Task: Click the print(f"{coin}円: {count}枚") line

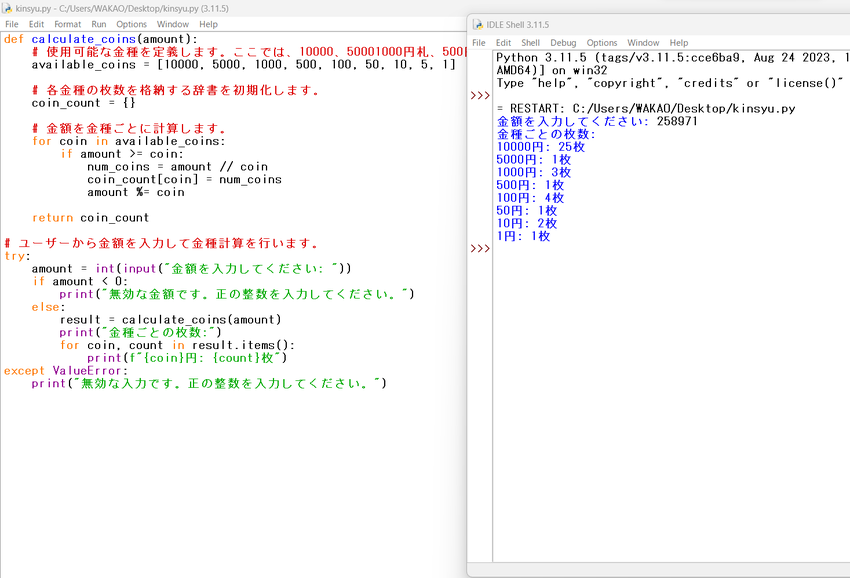Action: click(187, 358)
